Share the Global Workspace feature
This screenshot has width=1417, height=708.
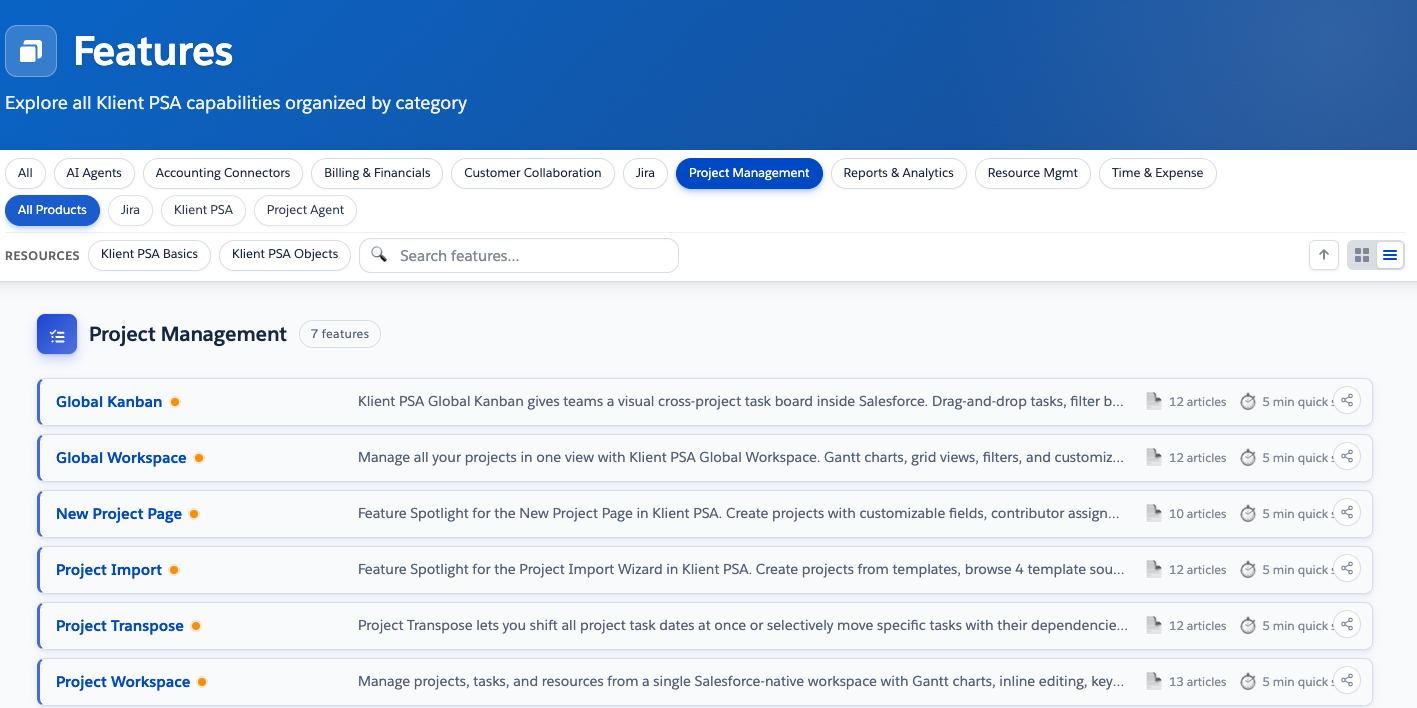[1347, 457]
